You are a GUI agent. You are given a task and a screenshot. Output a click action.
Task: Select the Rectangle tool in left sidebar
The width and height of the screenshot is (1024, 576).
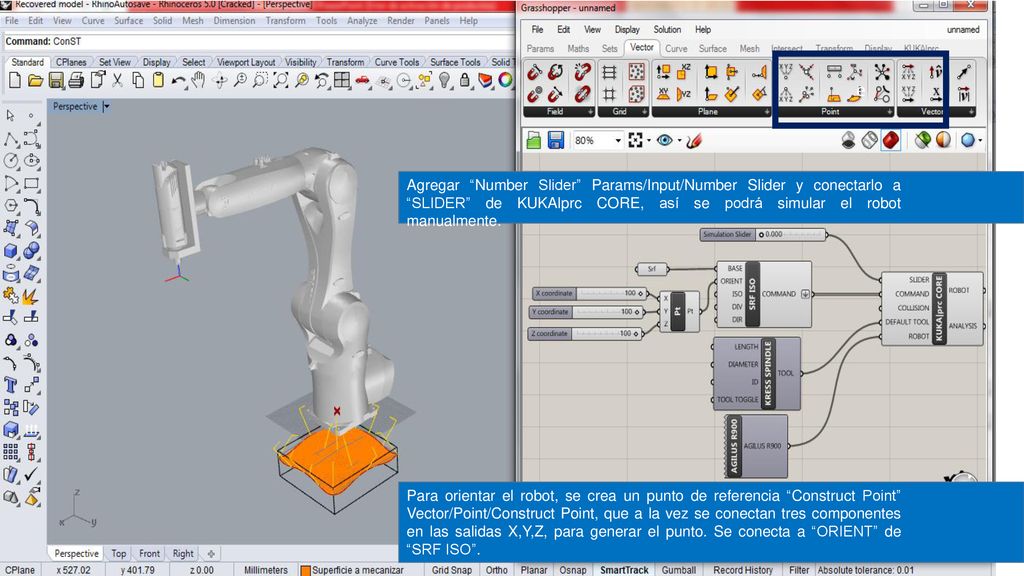click(31, 184)
